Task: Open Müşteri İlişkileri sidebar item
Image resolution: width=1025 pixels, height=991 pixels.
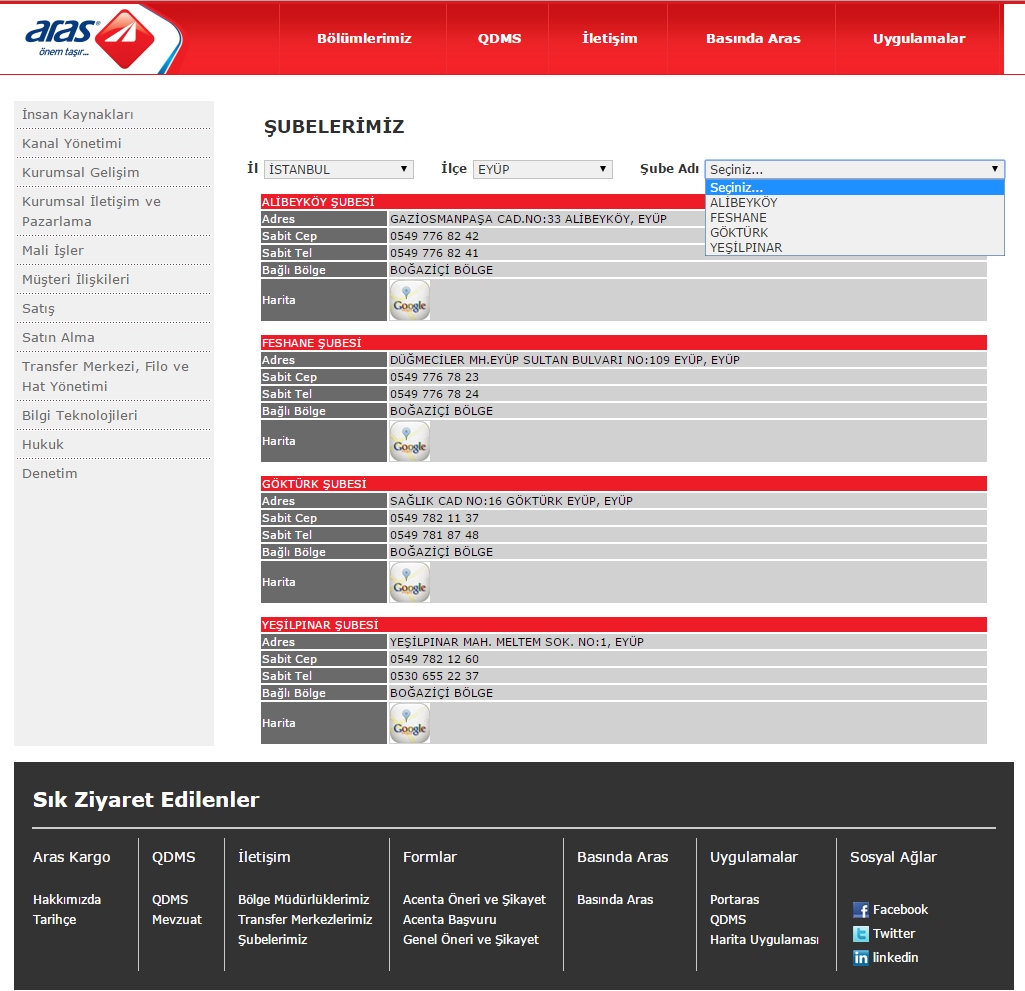Action: 76,279
